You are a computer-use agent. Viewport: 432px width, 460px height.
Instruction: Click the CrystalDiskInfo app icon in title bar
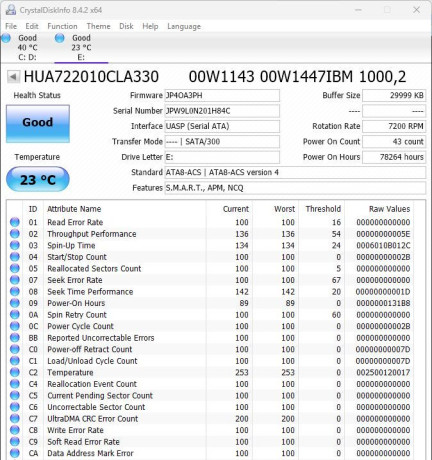(x=11, y=10)
